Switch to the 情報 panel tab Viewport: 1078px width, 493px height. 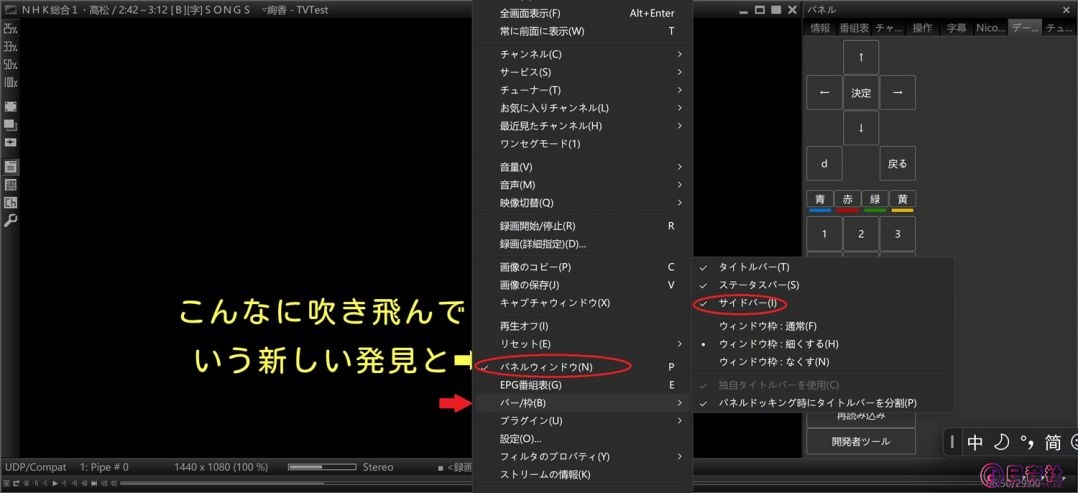820,28
